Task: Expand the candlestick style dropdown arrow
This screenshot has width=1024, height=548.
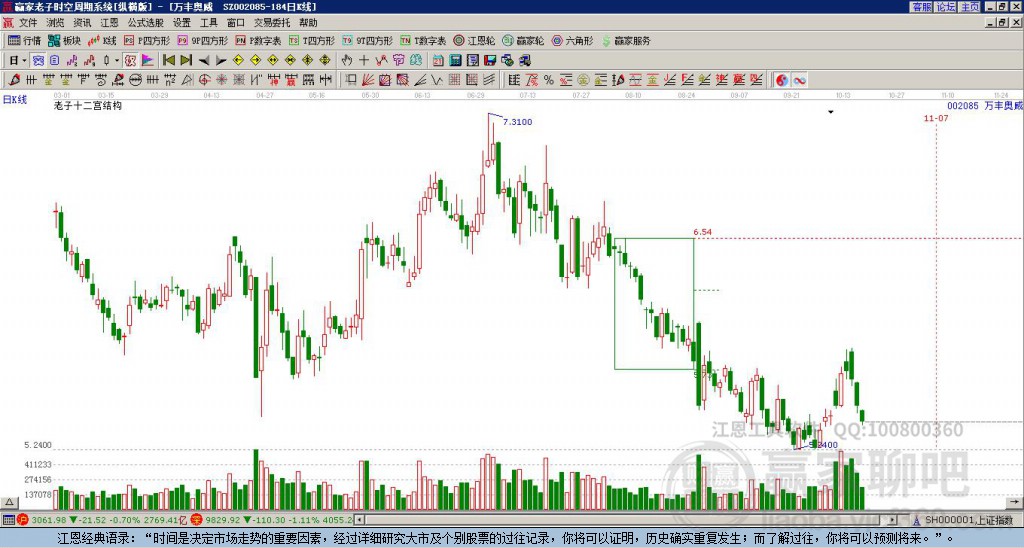Action: pos(117,60)
